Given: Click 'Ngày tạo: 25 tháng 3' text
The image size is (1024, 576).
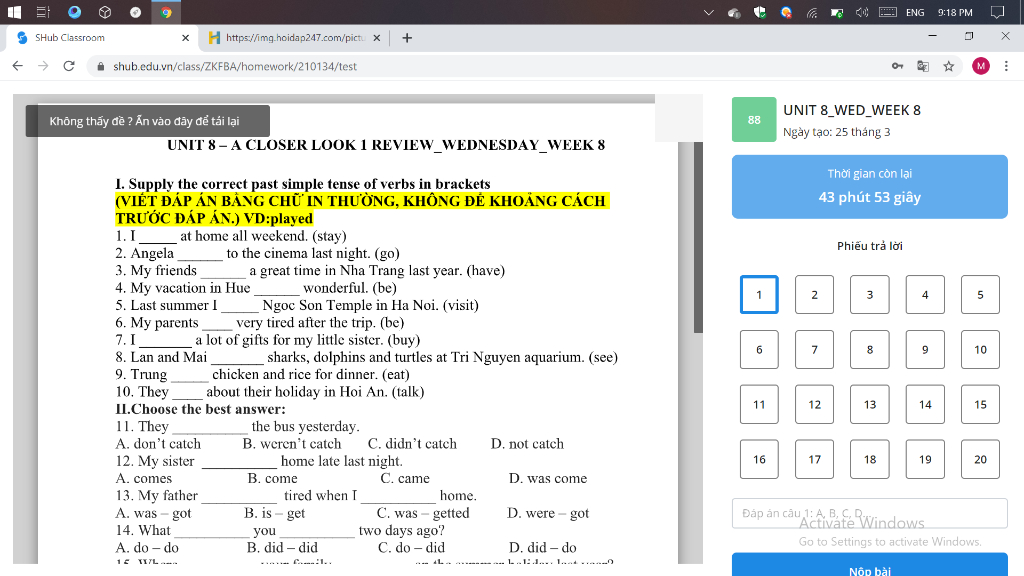Looking at the screenshot, I should coord(837,132).
